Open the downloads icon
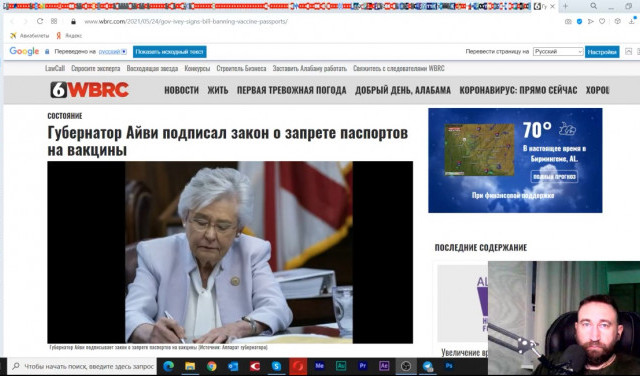Screen dimensions: 640x376 [631, 21]
